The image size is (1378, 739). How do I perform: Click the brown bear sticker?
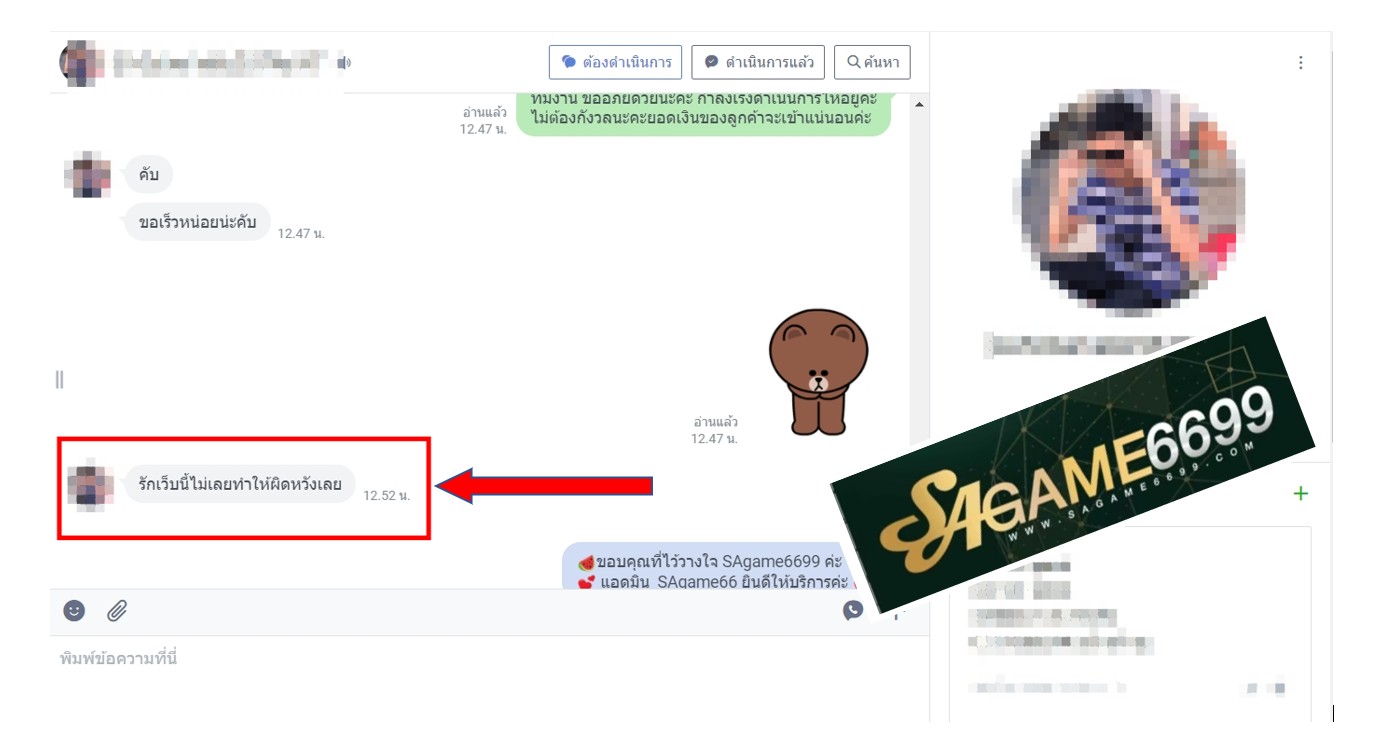(x=818, y=371)
